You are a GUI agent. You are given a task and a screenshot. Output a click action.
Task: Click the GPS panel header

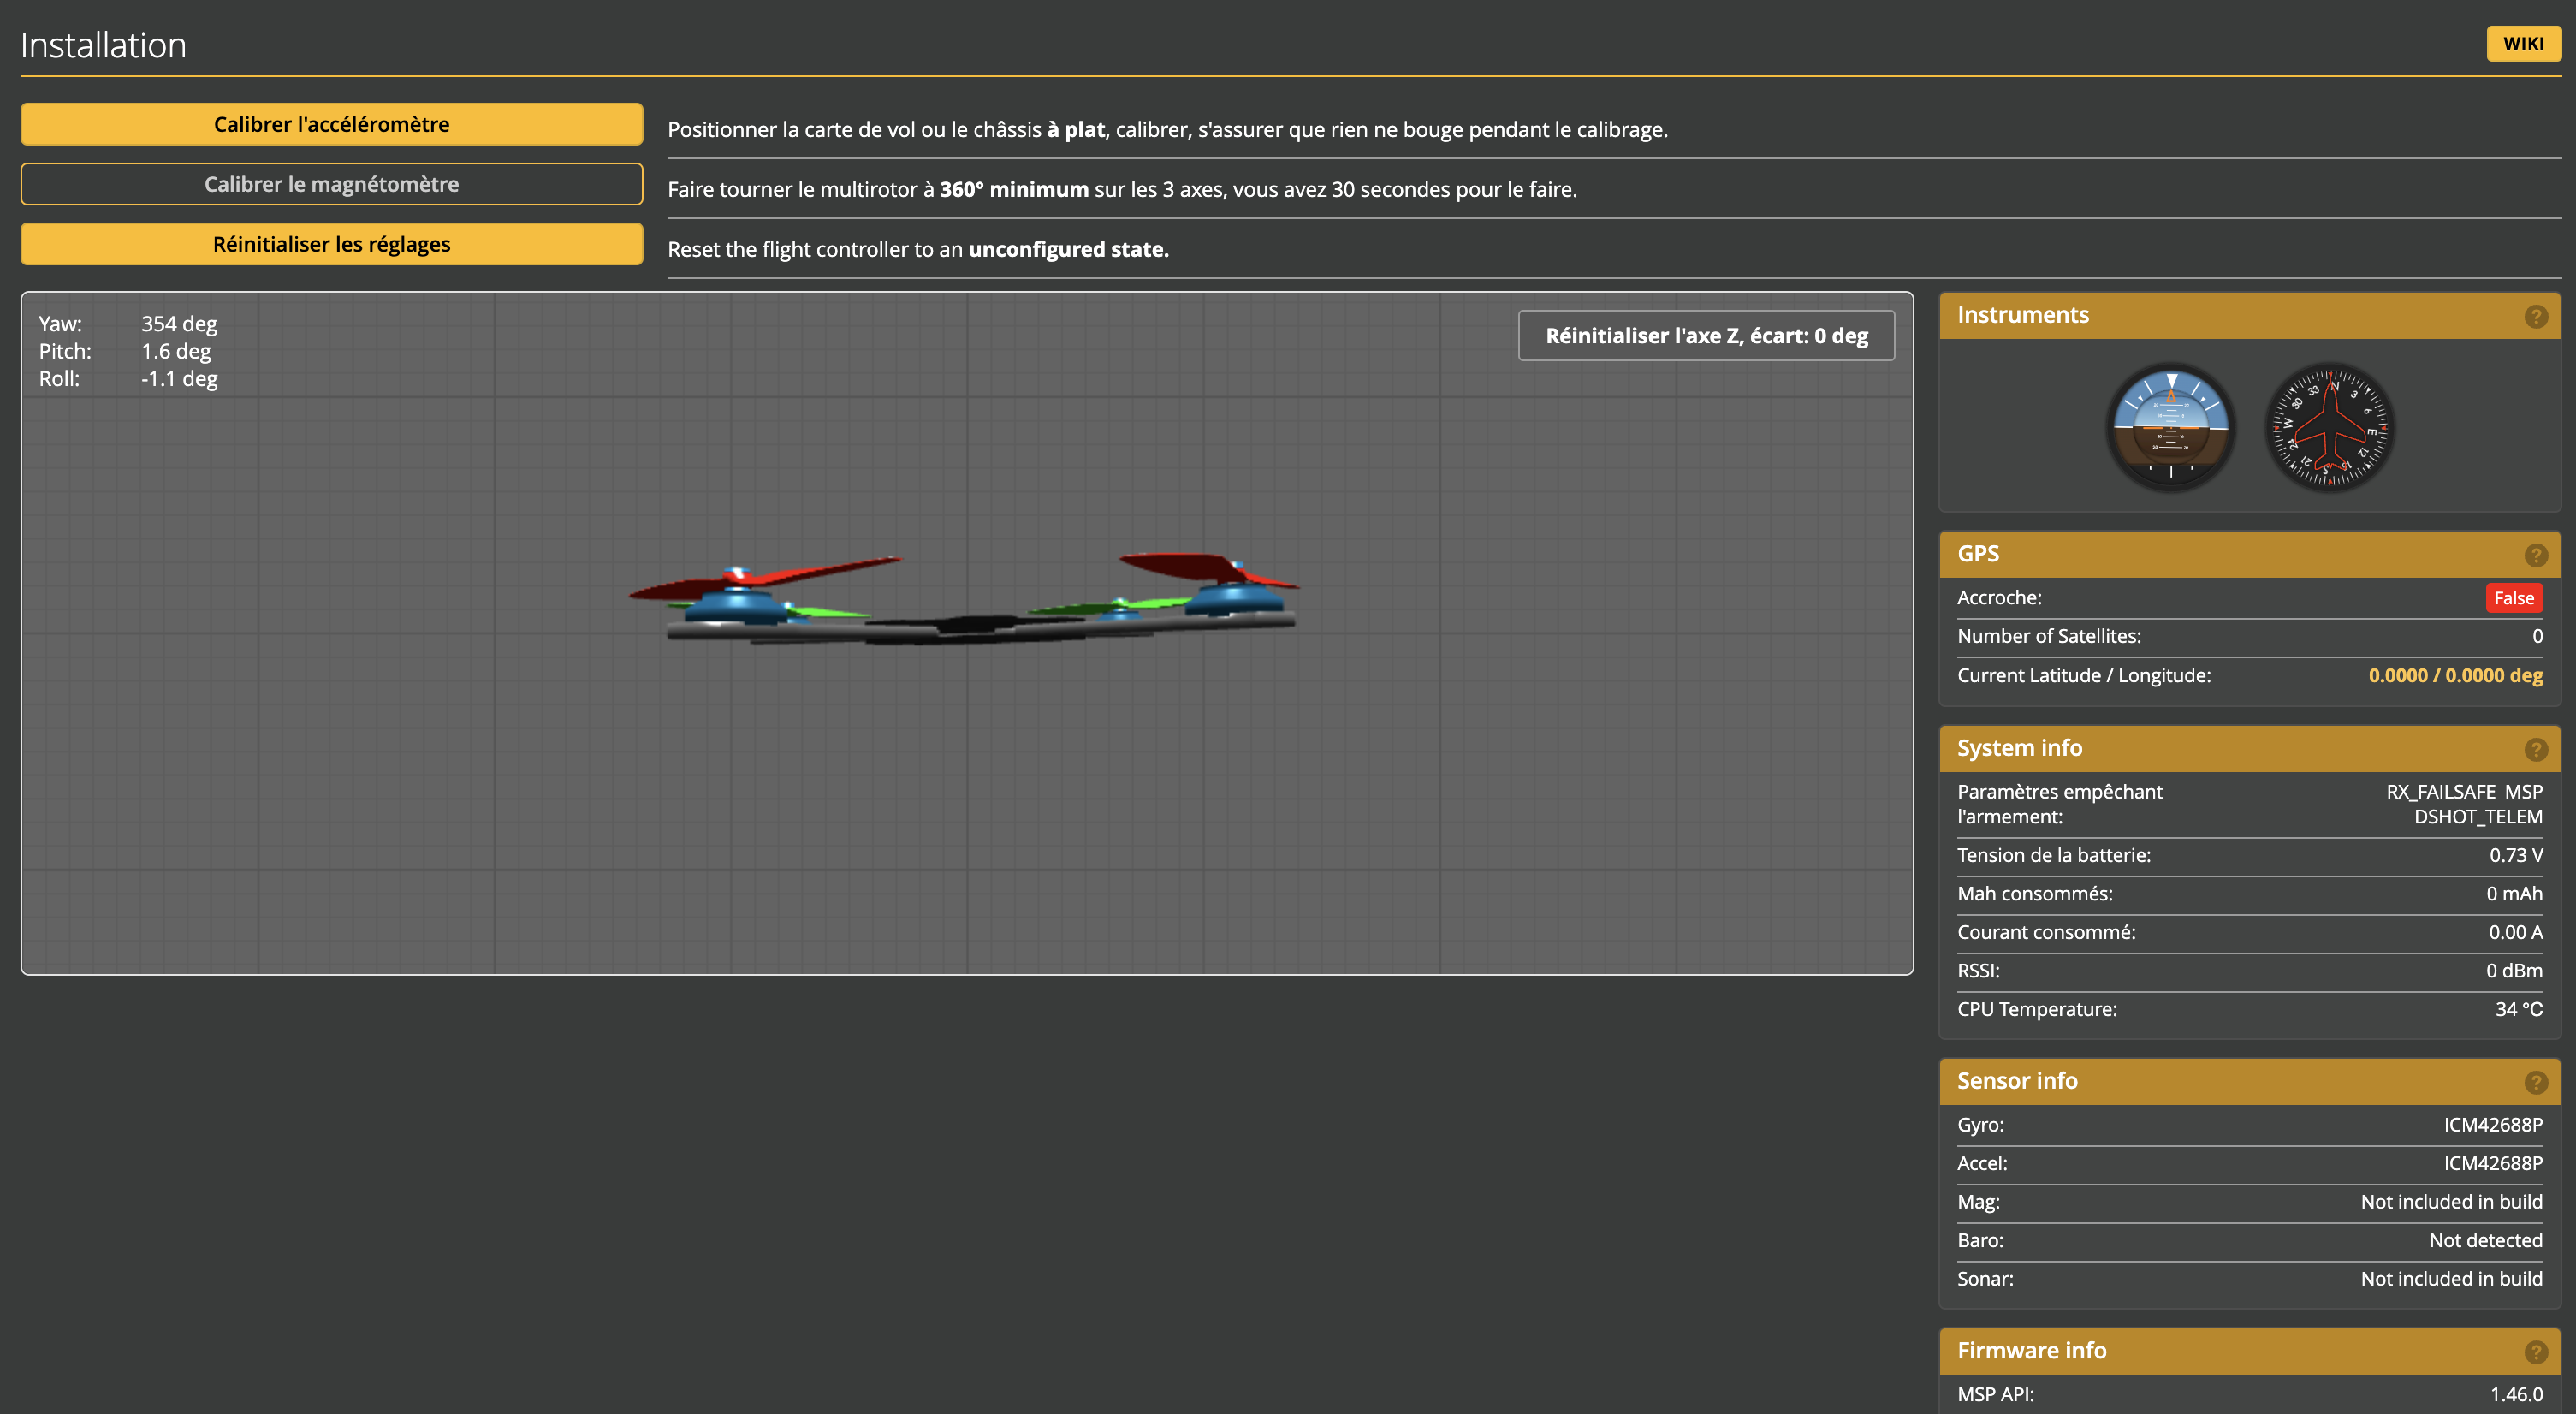coord(1978,554)
